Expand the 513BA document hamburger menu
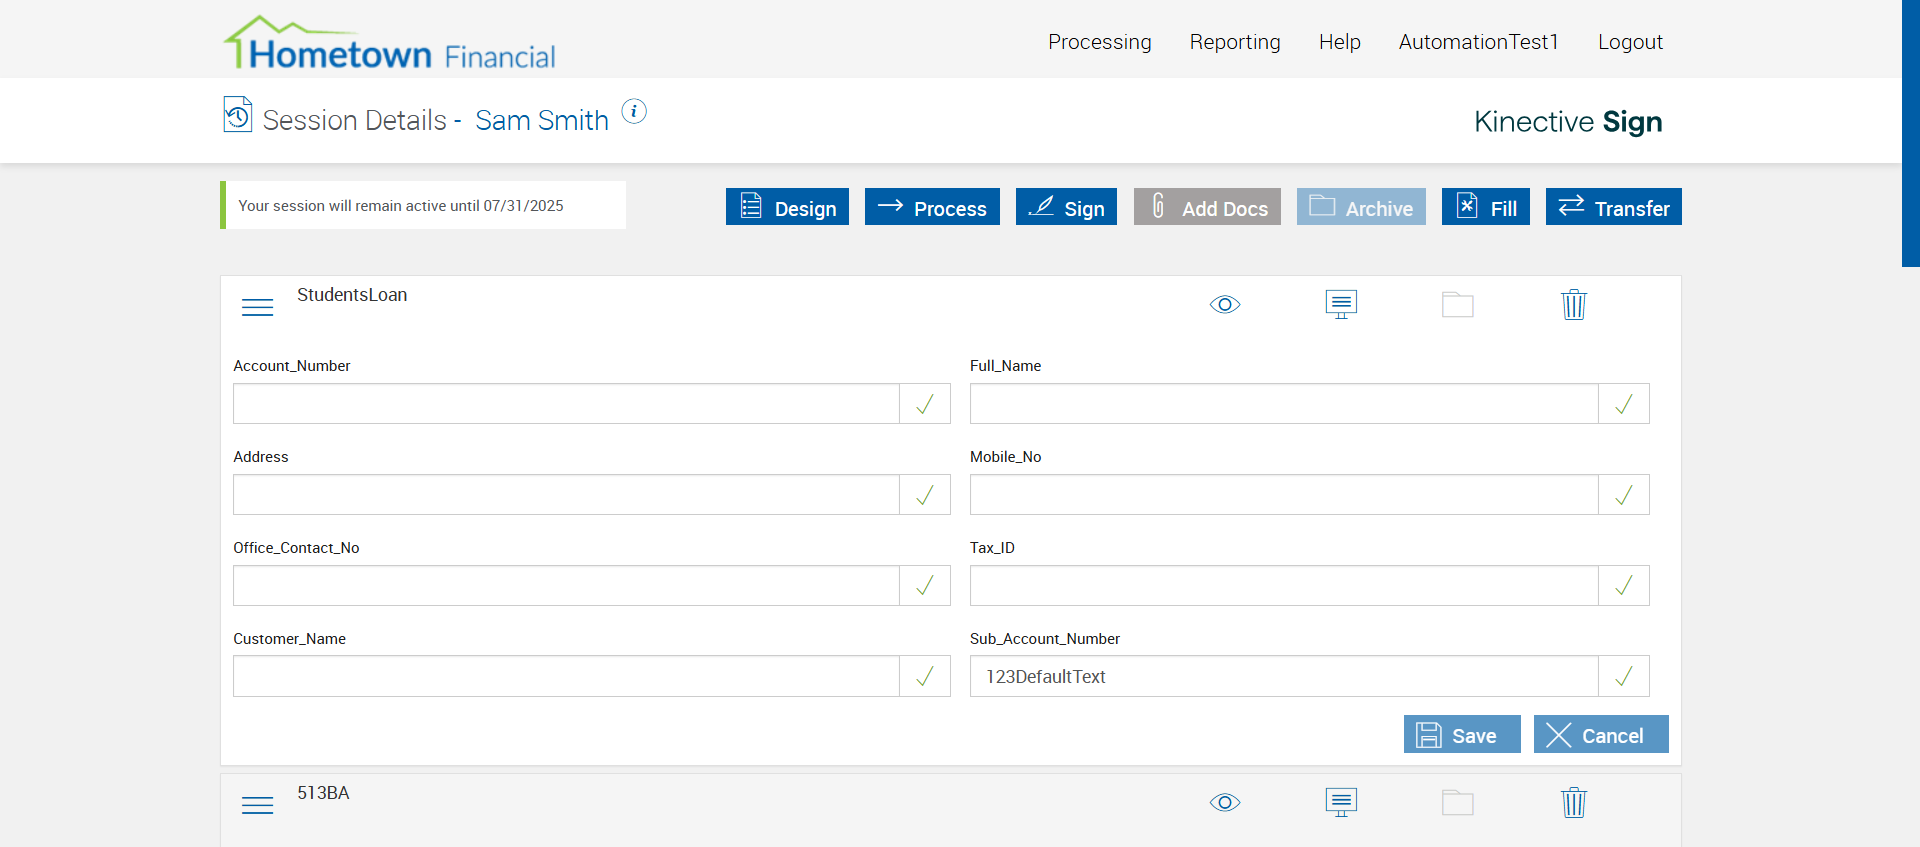This screenshot has width=1920, height=847. click(x=257, y=805)
